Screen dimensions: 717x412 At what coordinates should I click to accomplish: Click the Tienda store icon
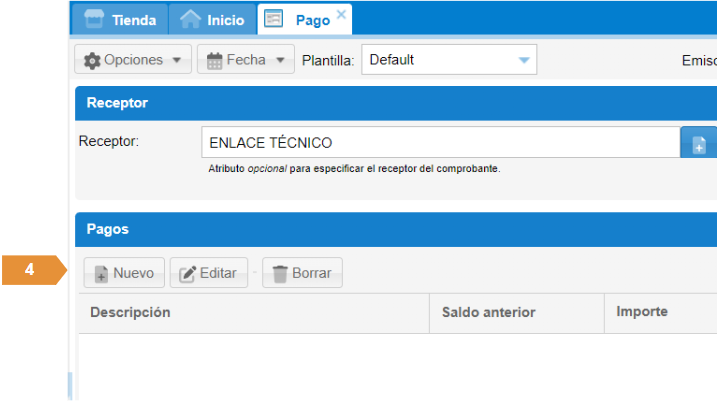tap(94, 19)
